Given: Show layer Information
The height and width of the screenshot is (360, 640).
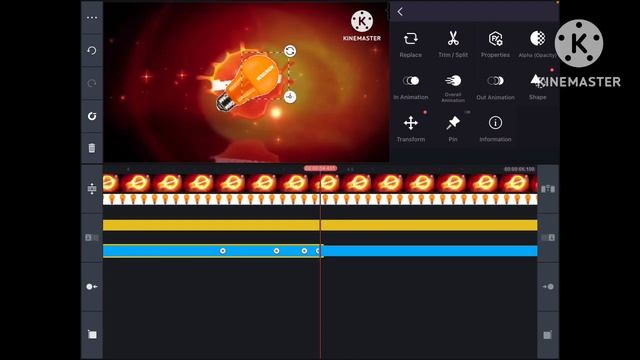Looking at the screenshot, I should click(495, 129).
